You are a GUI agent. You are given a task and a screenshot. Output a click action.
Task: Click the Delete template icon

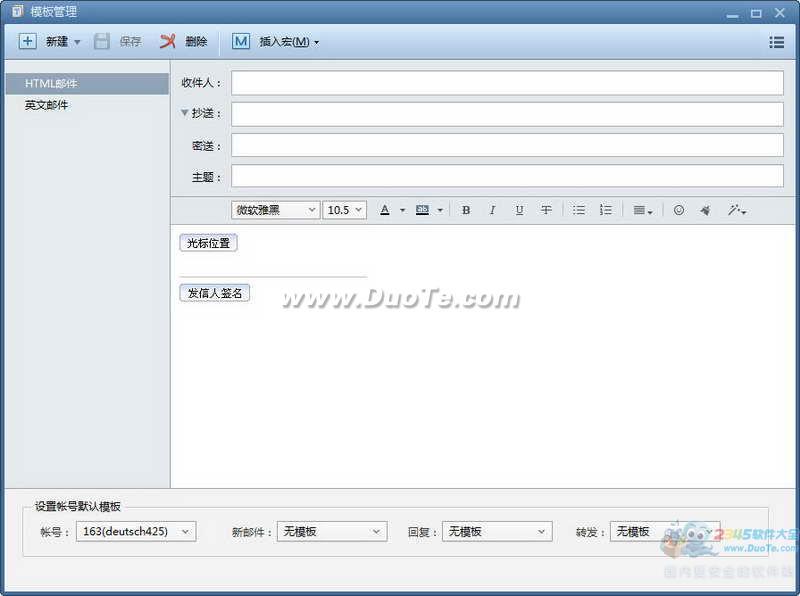(x=168, y=41)
